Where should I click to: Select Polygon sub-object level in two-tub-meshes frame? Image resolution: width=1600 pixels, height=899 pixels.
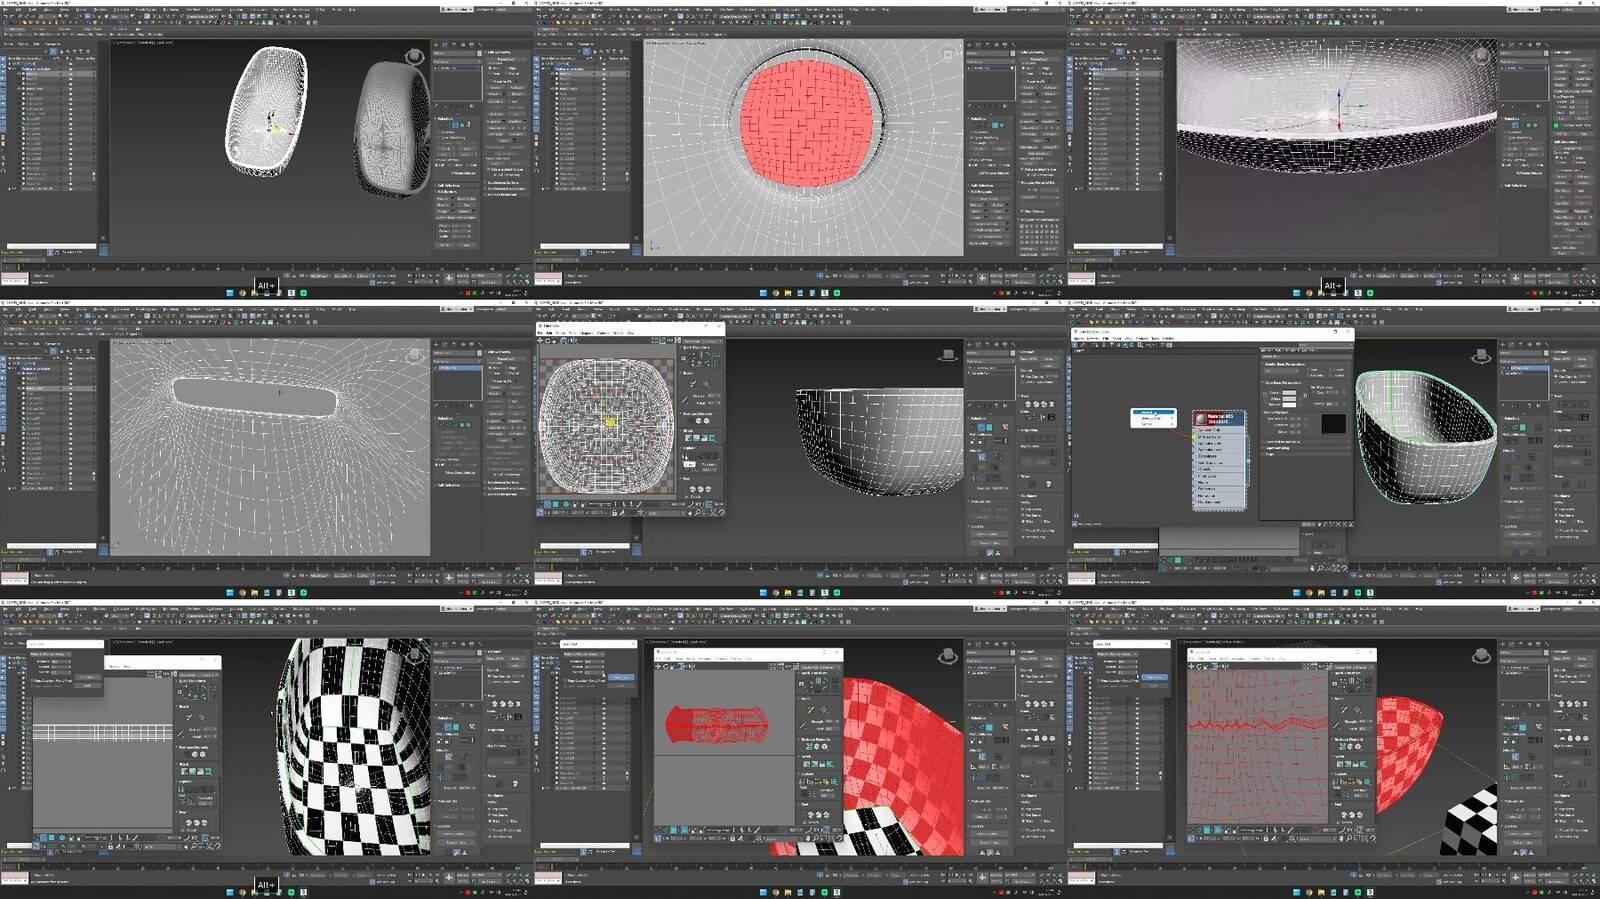click(462, 125)
